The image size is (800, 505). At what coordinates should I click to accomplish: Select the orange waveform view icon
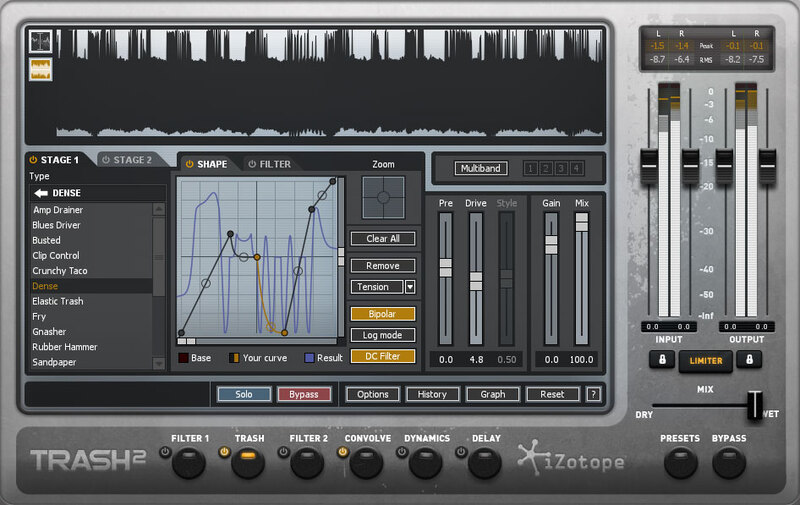pyautogui.click(x=42, y=69)
